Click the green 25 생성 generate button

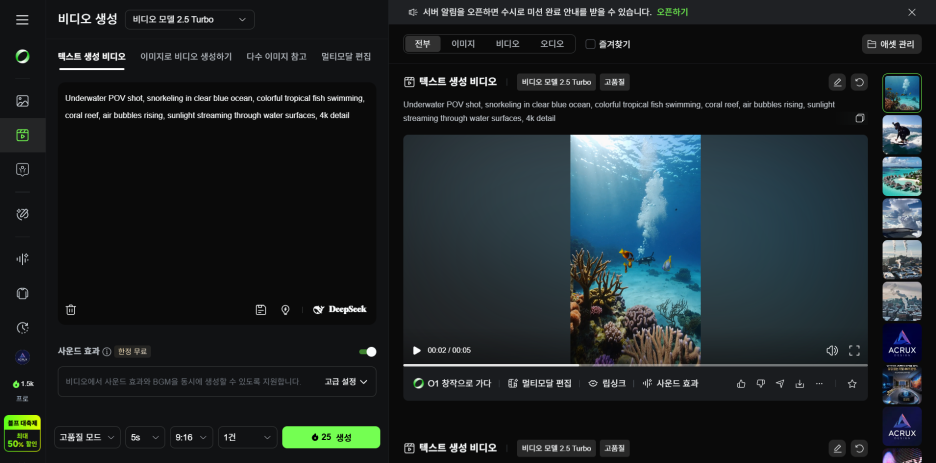pyautogui.click(x=331, y=437)
